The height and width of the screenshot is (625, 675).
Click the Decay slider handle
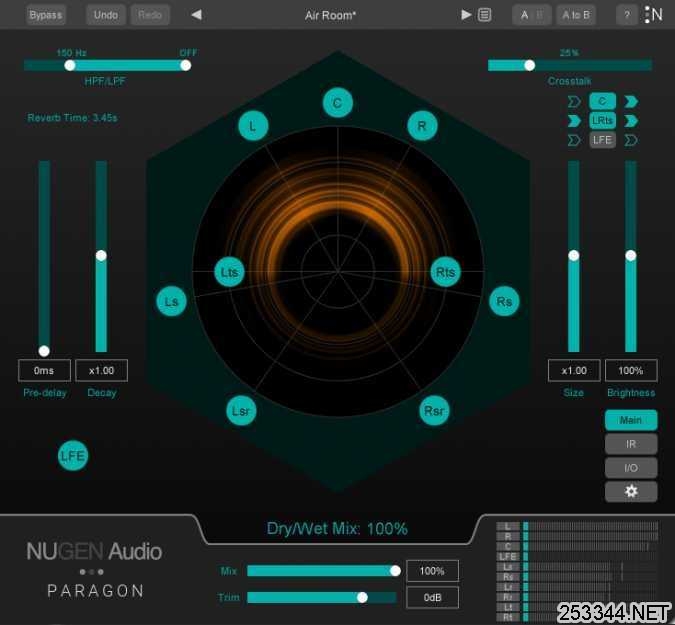[101, 256]
